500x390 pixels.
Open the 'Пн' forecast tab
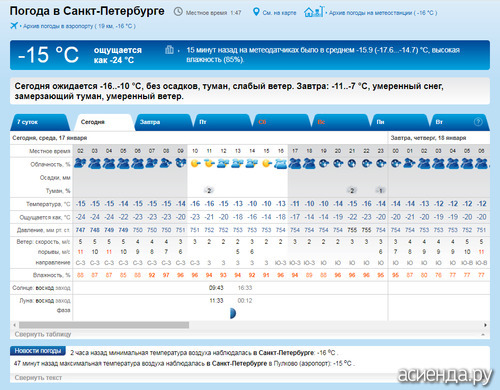[399, 122]
